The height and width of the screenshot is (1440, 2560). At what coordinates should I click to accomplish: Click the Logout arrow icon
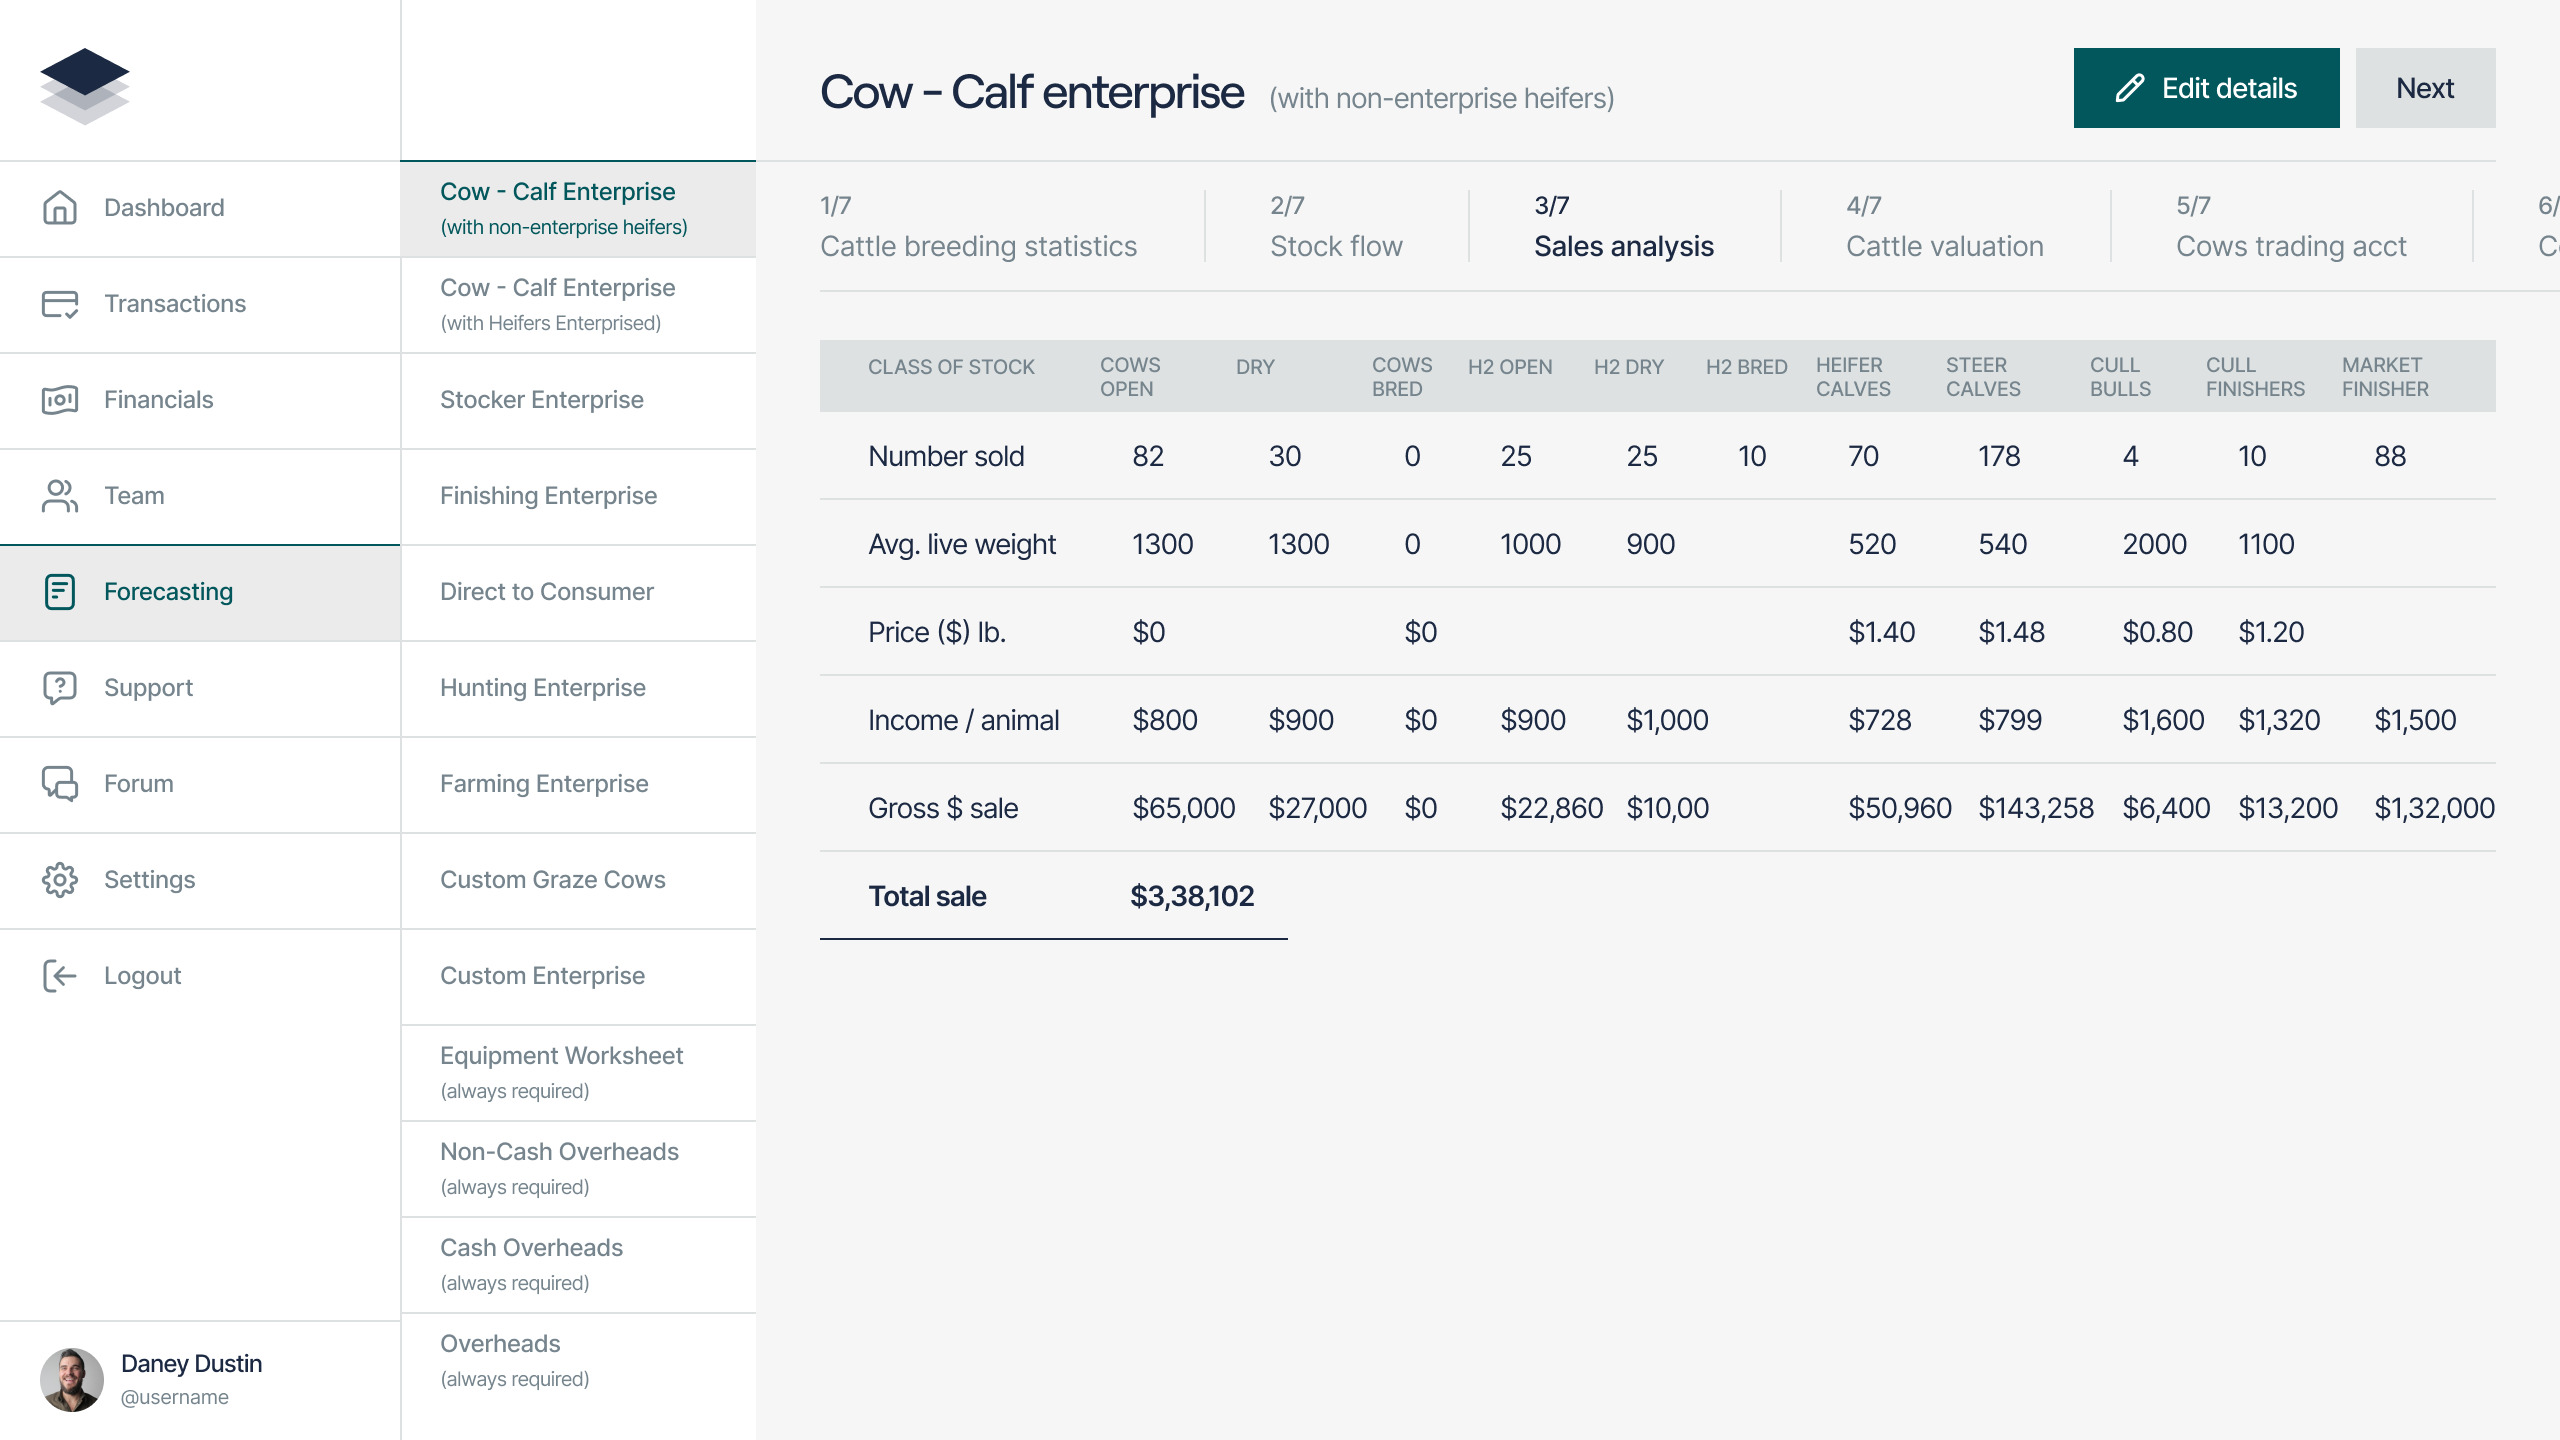point(60,976)
